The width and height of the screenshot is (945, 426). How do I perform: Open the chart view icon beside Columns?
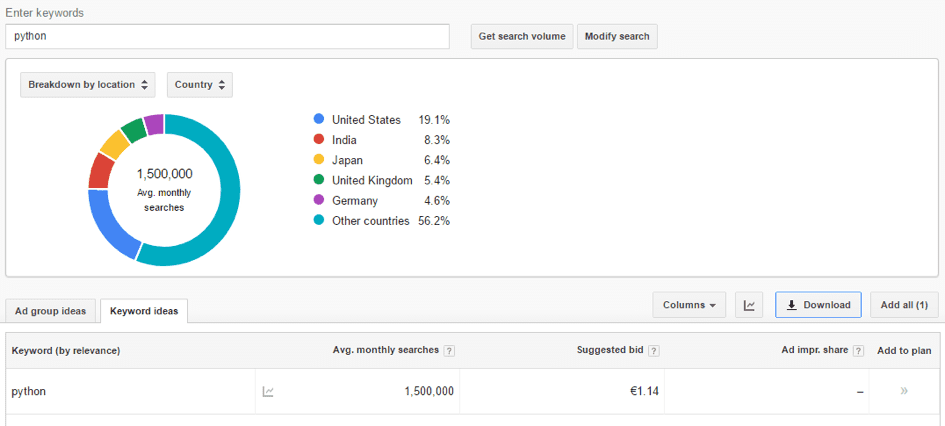pos(749,305)
